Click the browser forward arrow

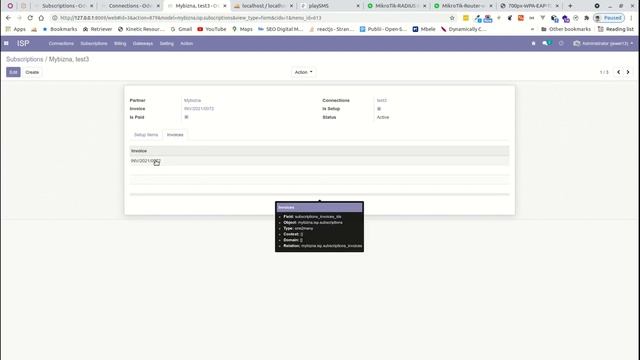pos(19,18)
